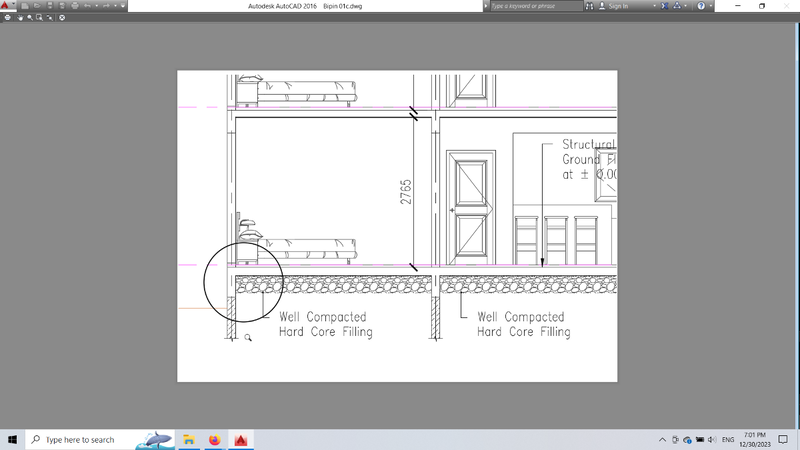Click the left 'Well Compacted Hard Core Filling' label

tap(326, 324)
